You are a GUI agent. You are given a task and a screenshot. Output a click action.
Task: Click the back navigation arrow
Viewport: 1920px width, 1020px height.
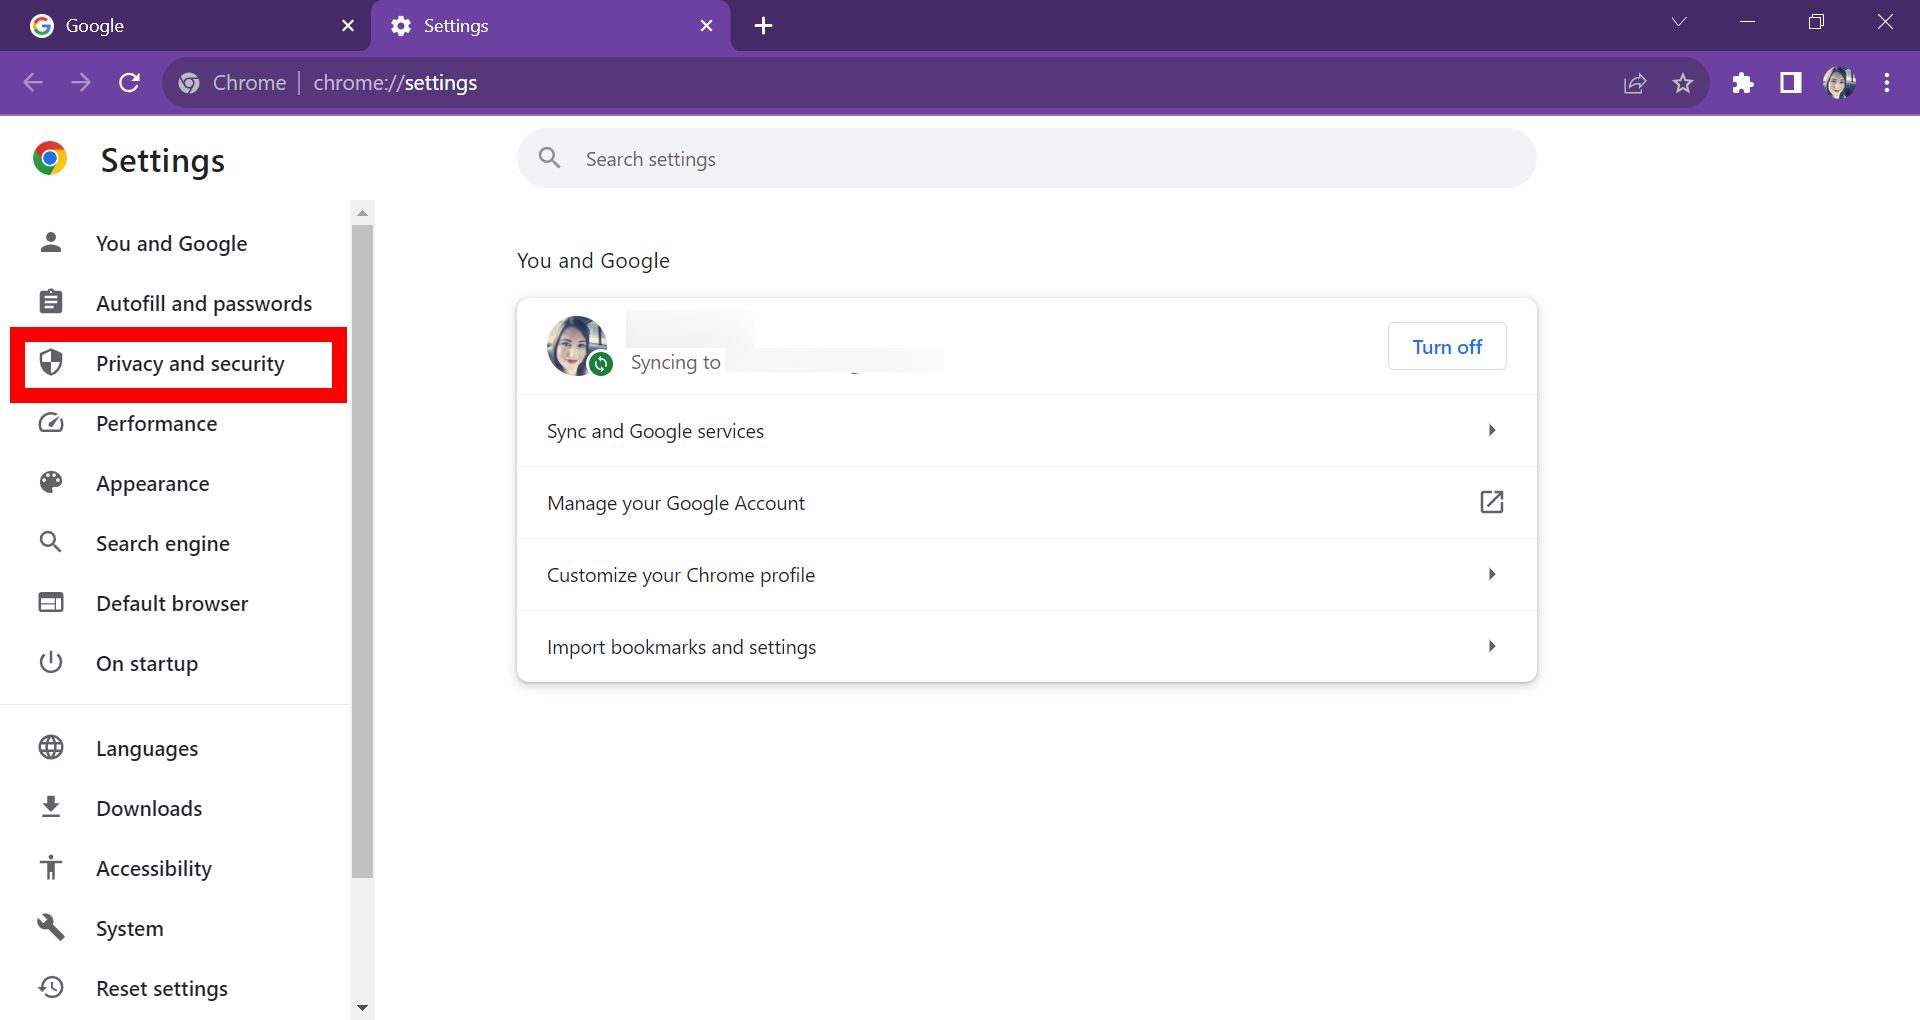[x=33, y=83]
